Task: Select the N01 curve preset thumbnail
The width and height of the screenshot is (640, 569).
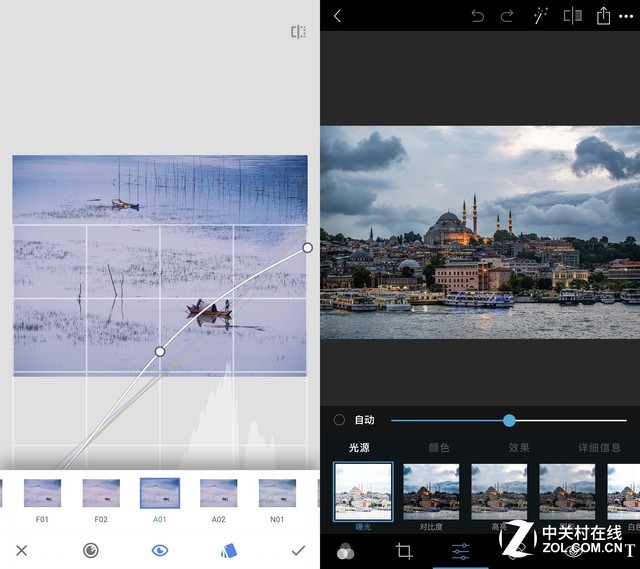Action: [x=277, y=493]
